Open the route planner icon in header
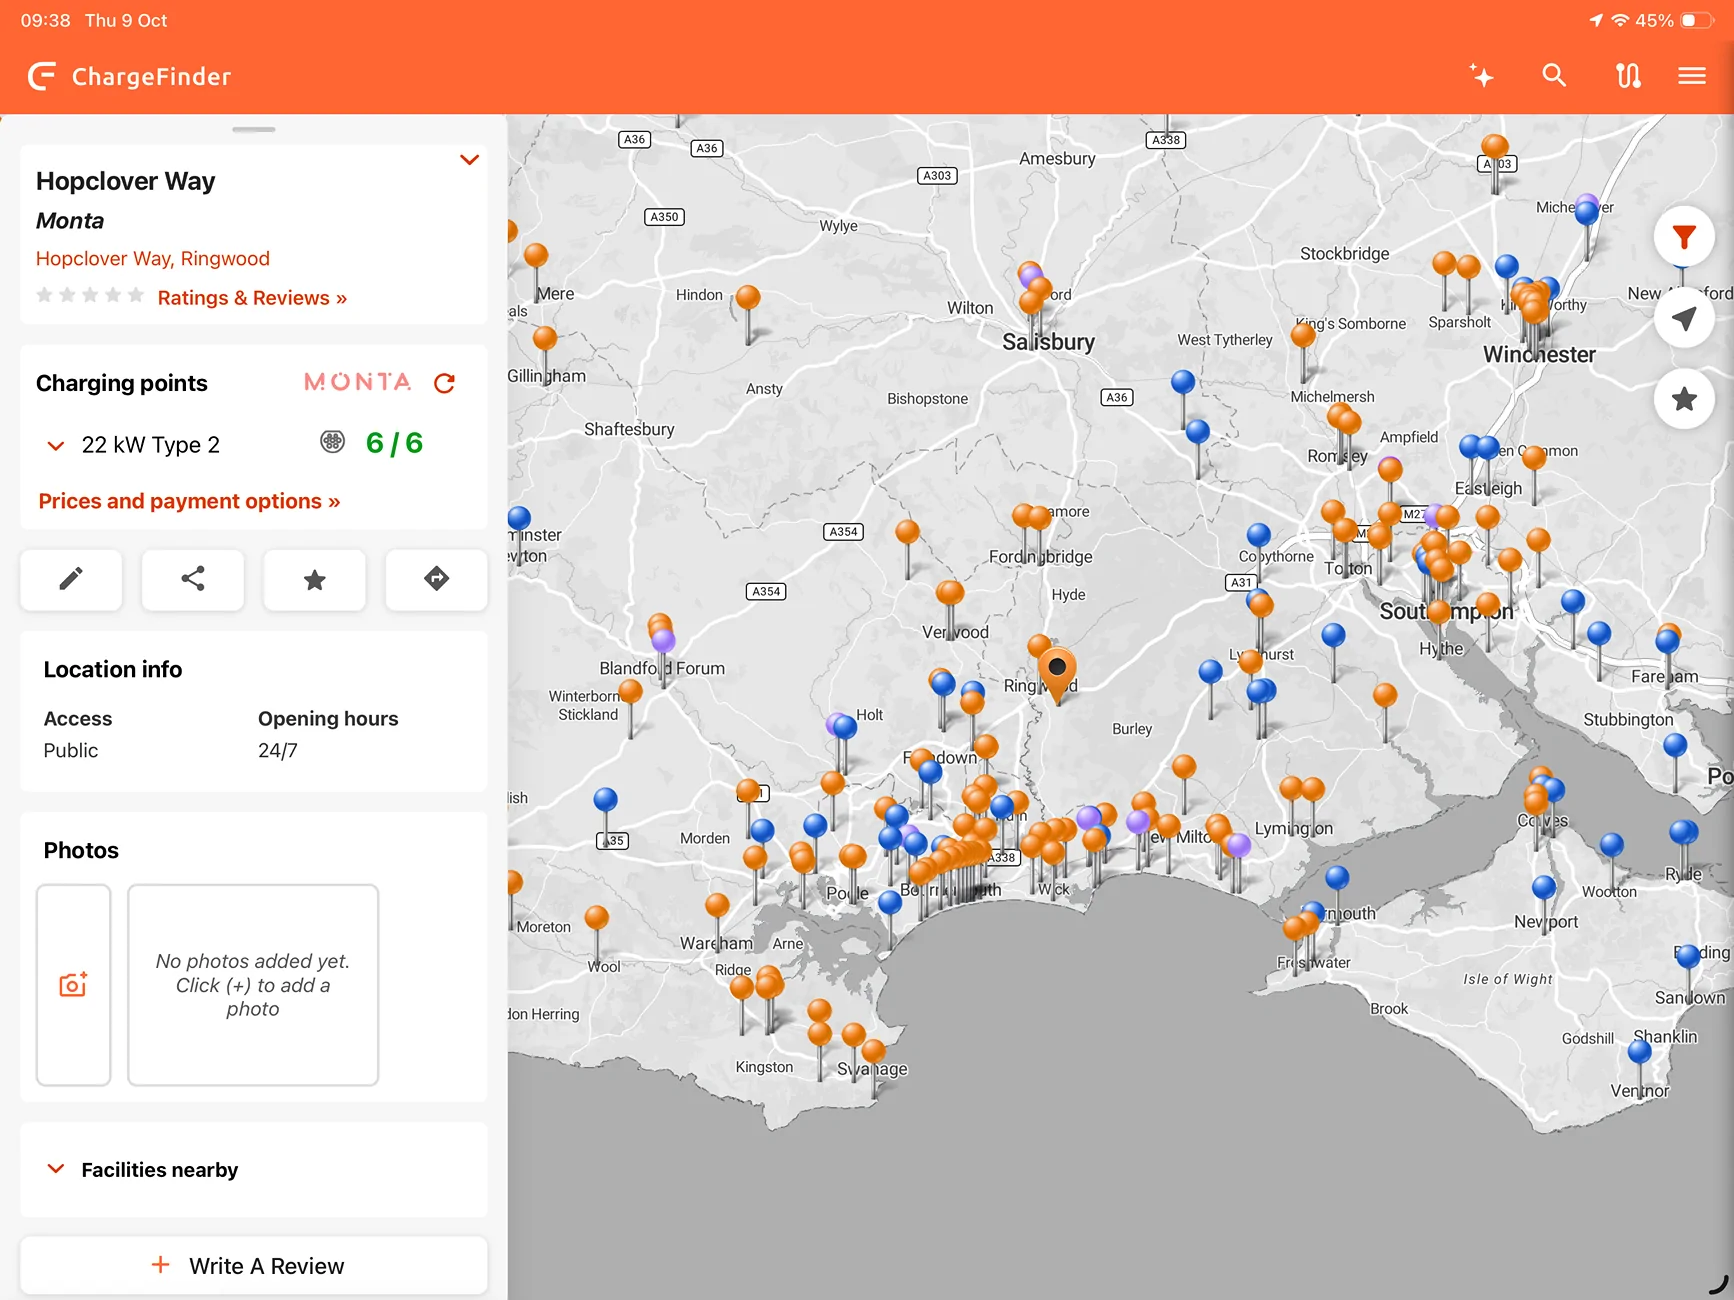The width and height of the screenshot is (1734, 1300). pyautogui.click(x=1628, y=76)
